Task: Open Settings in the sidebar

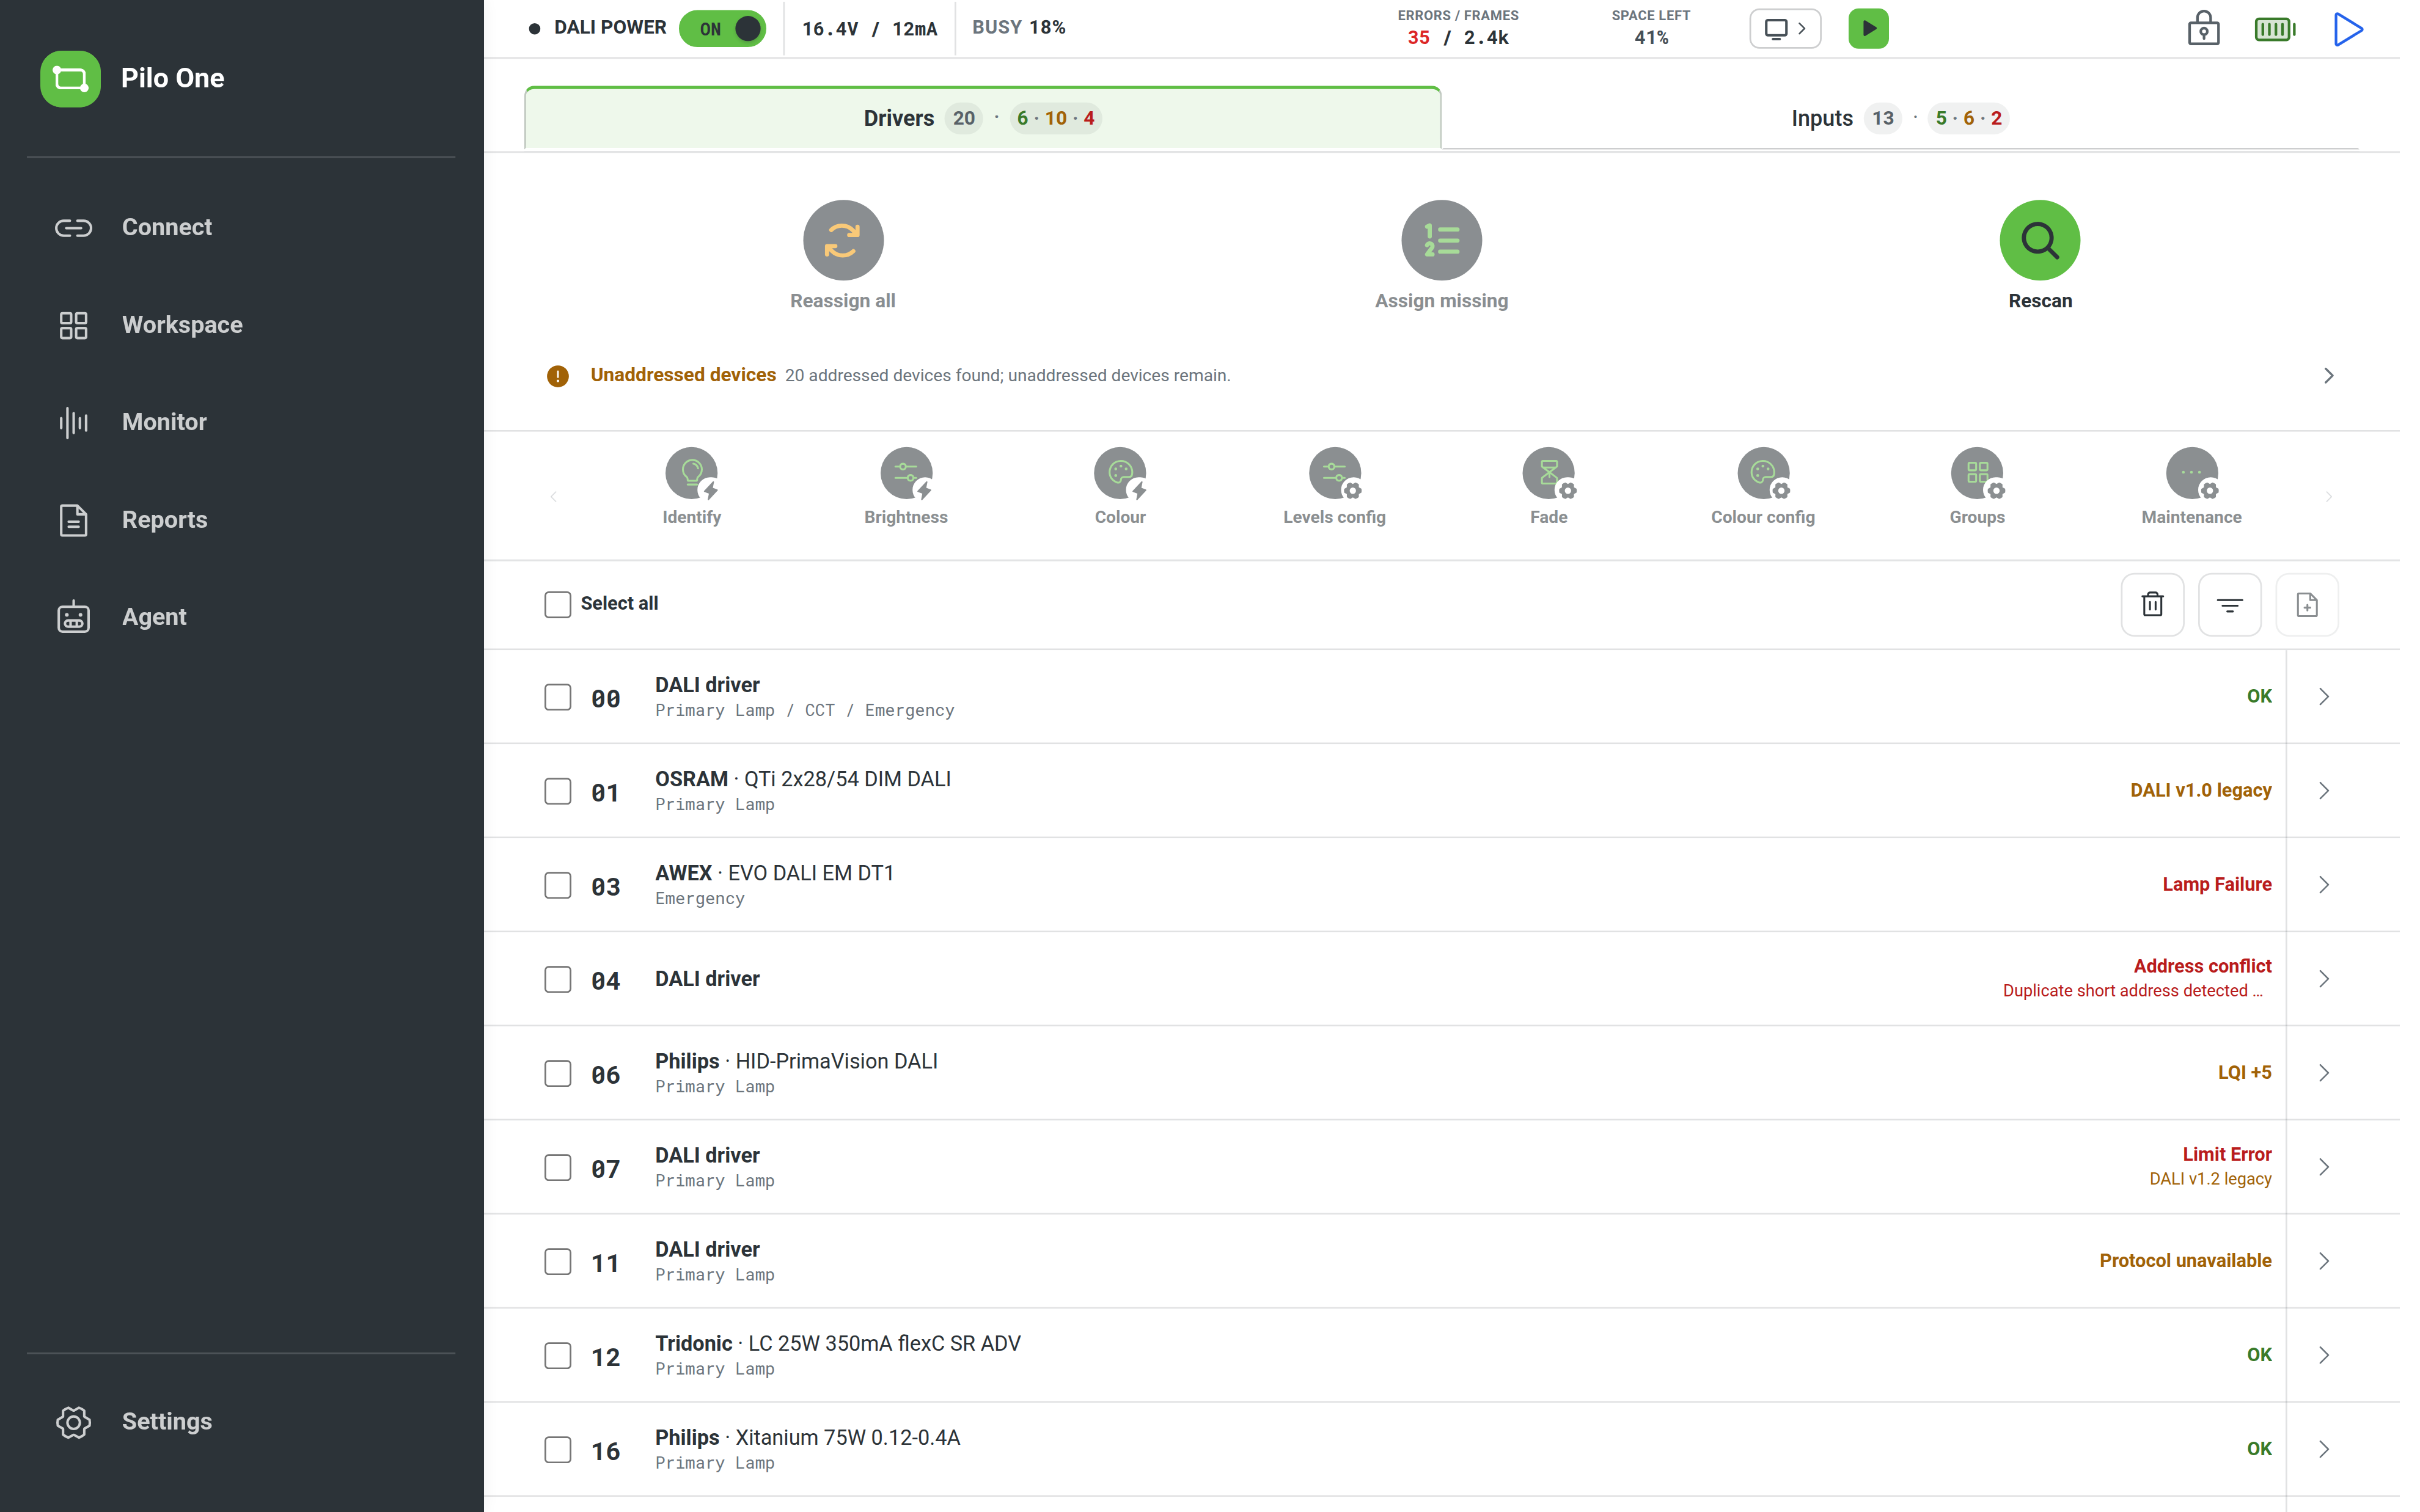Action: click(240, 1422)
